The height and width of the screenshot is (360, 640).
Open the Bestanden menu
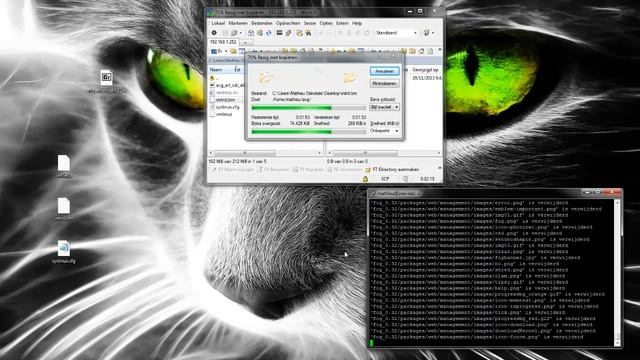point(262,23)
